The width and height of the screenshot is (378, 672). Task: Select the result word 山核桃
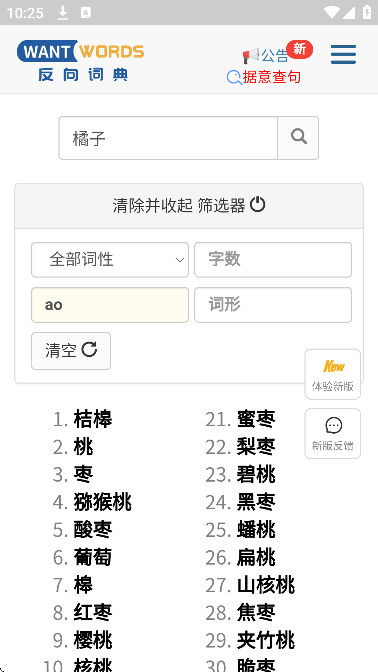(266, 585)
